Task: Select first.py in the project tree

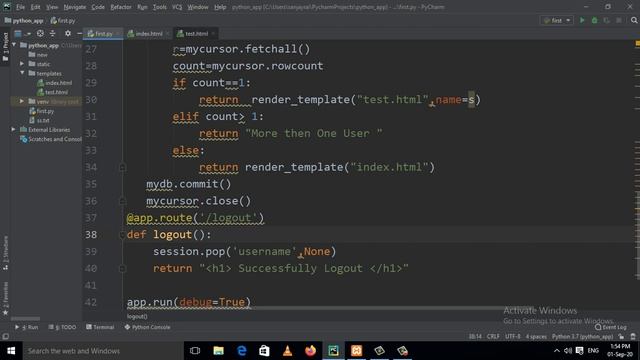Action: pos(41,111)
